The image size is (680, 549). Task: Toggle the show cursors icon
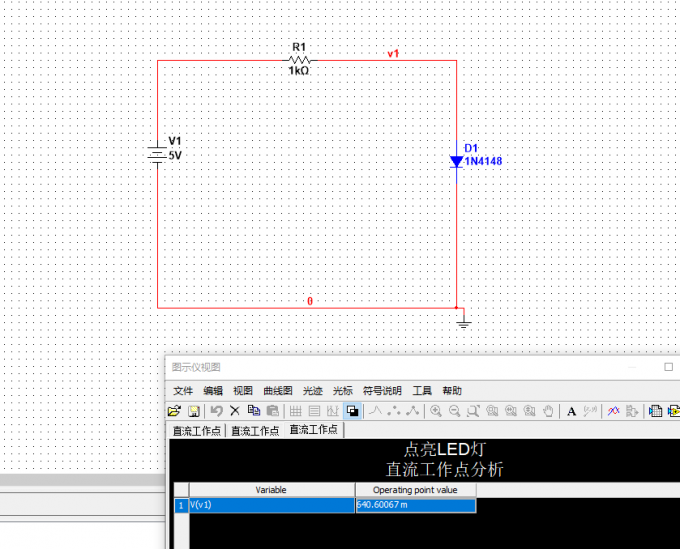333,411
